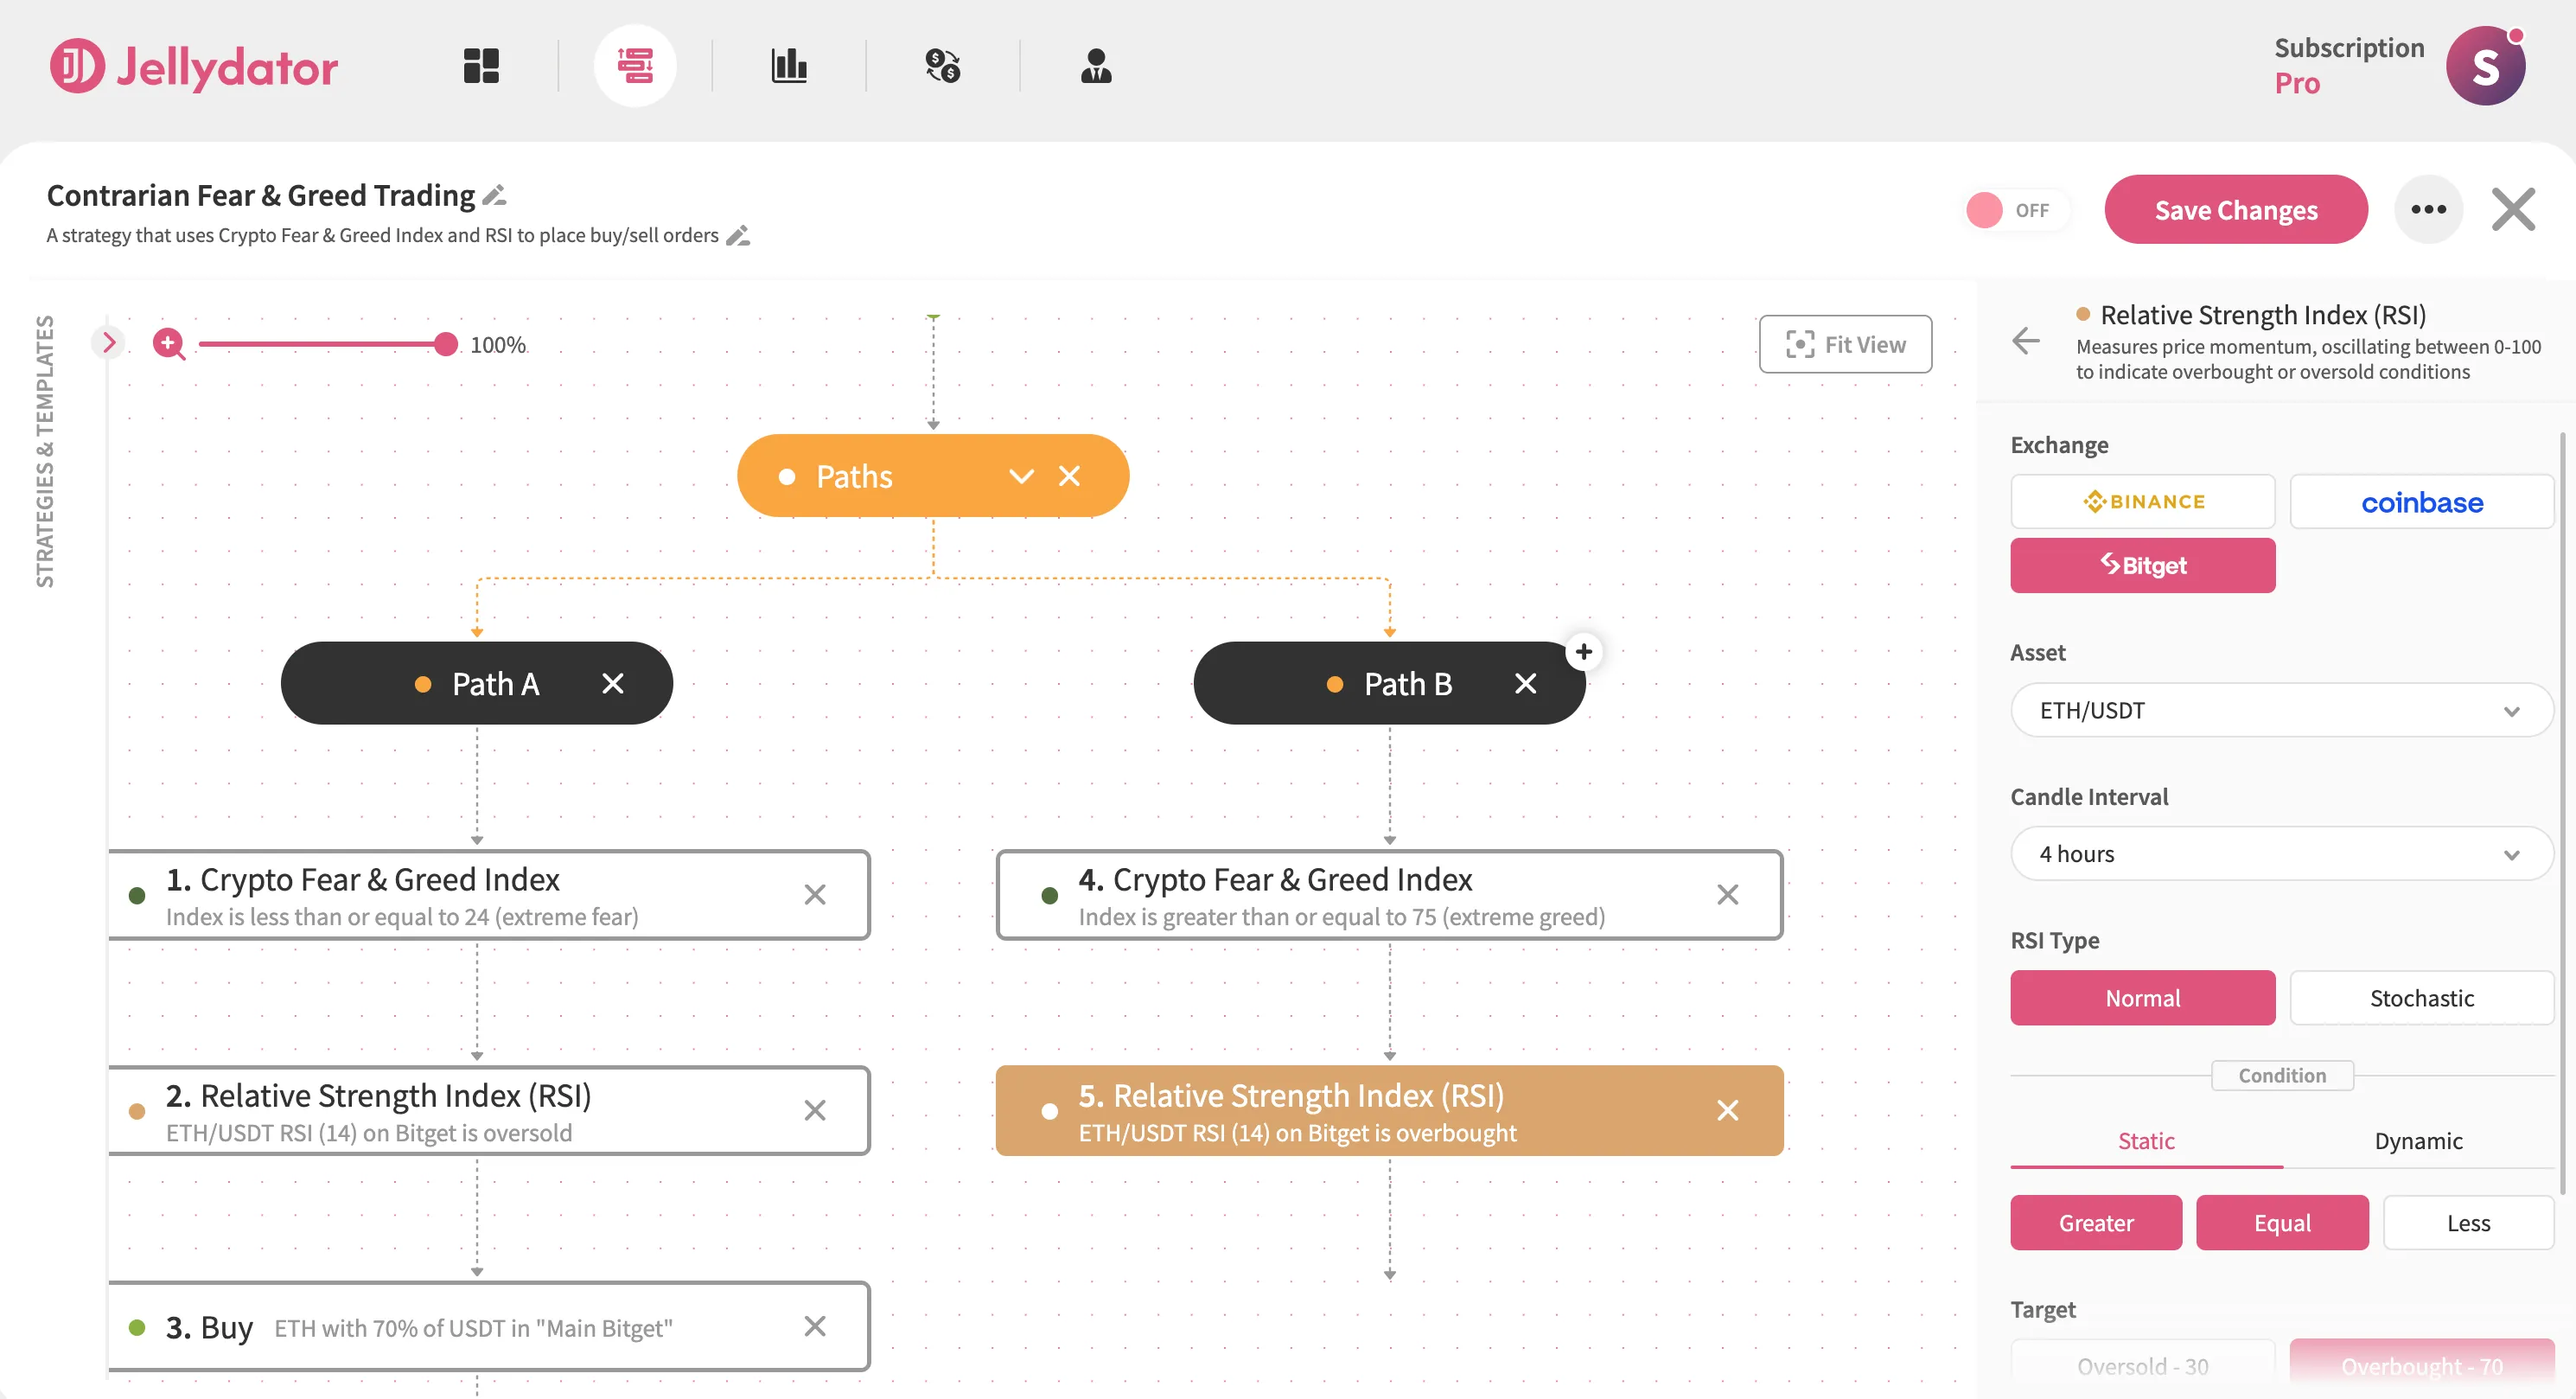The width and height of the screenshot is (2576, 1399).
Task: Switch to the Static condition tab
Action: tap(2146, 1141)
